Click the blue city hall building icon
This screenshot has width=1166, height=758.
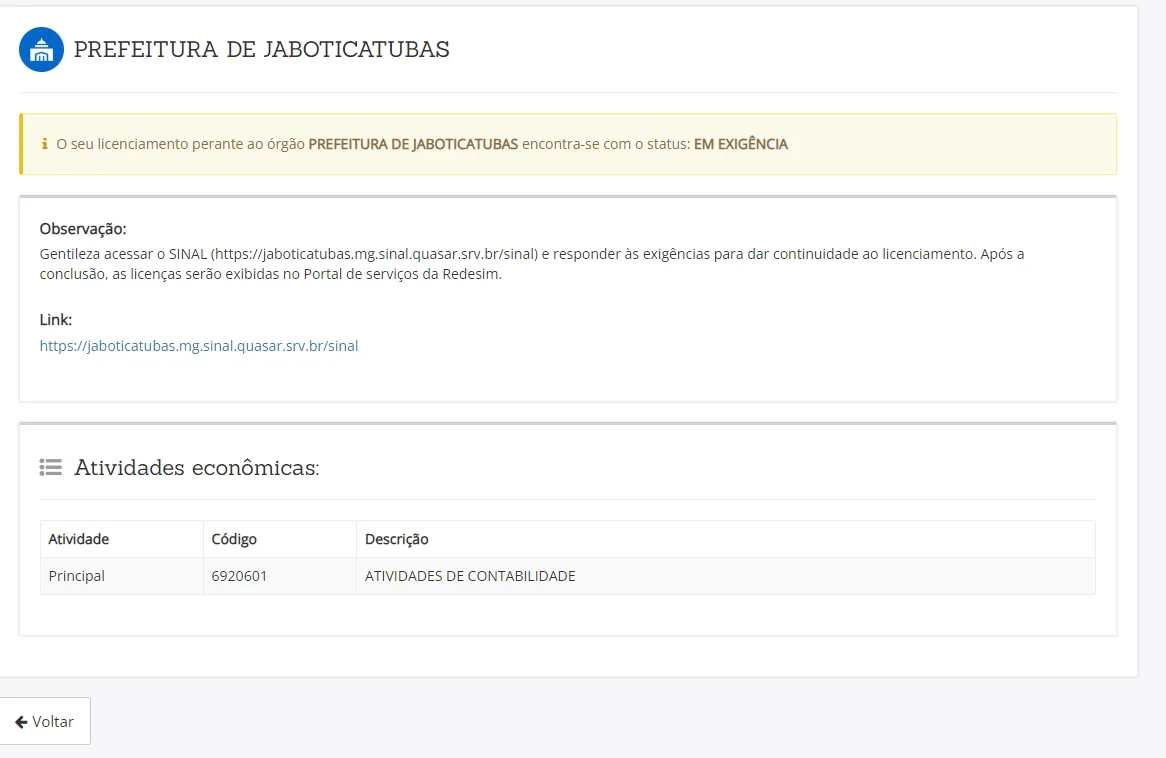pyautogui.click(x=42, y=50)
